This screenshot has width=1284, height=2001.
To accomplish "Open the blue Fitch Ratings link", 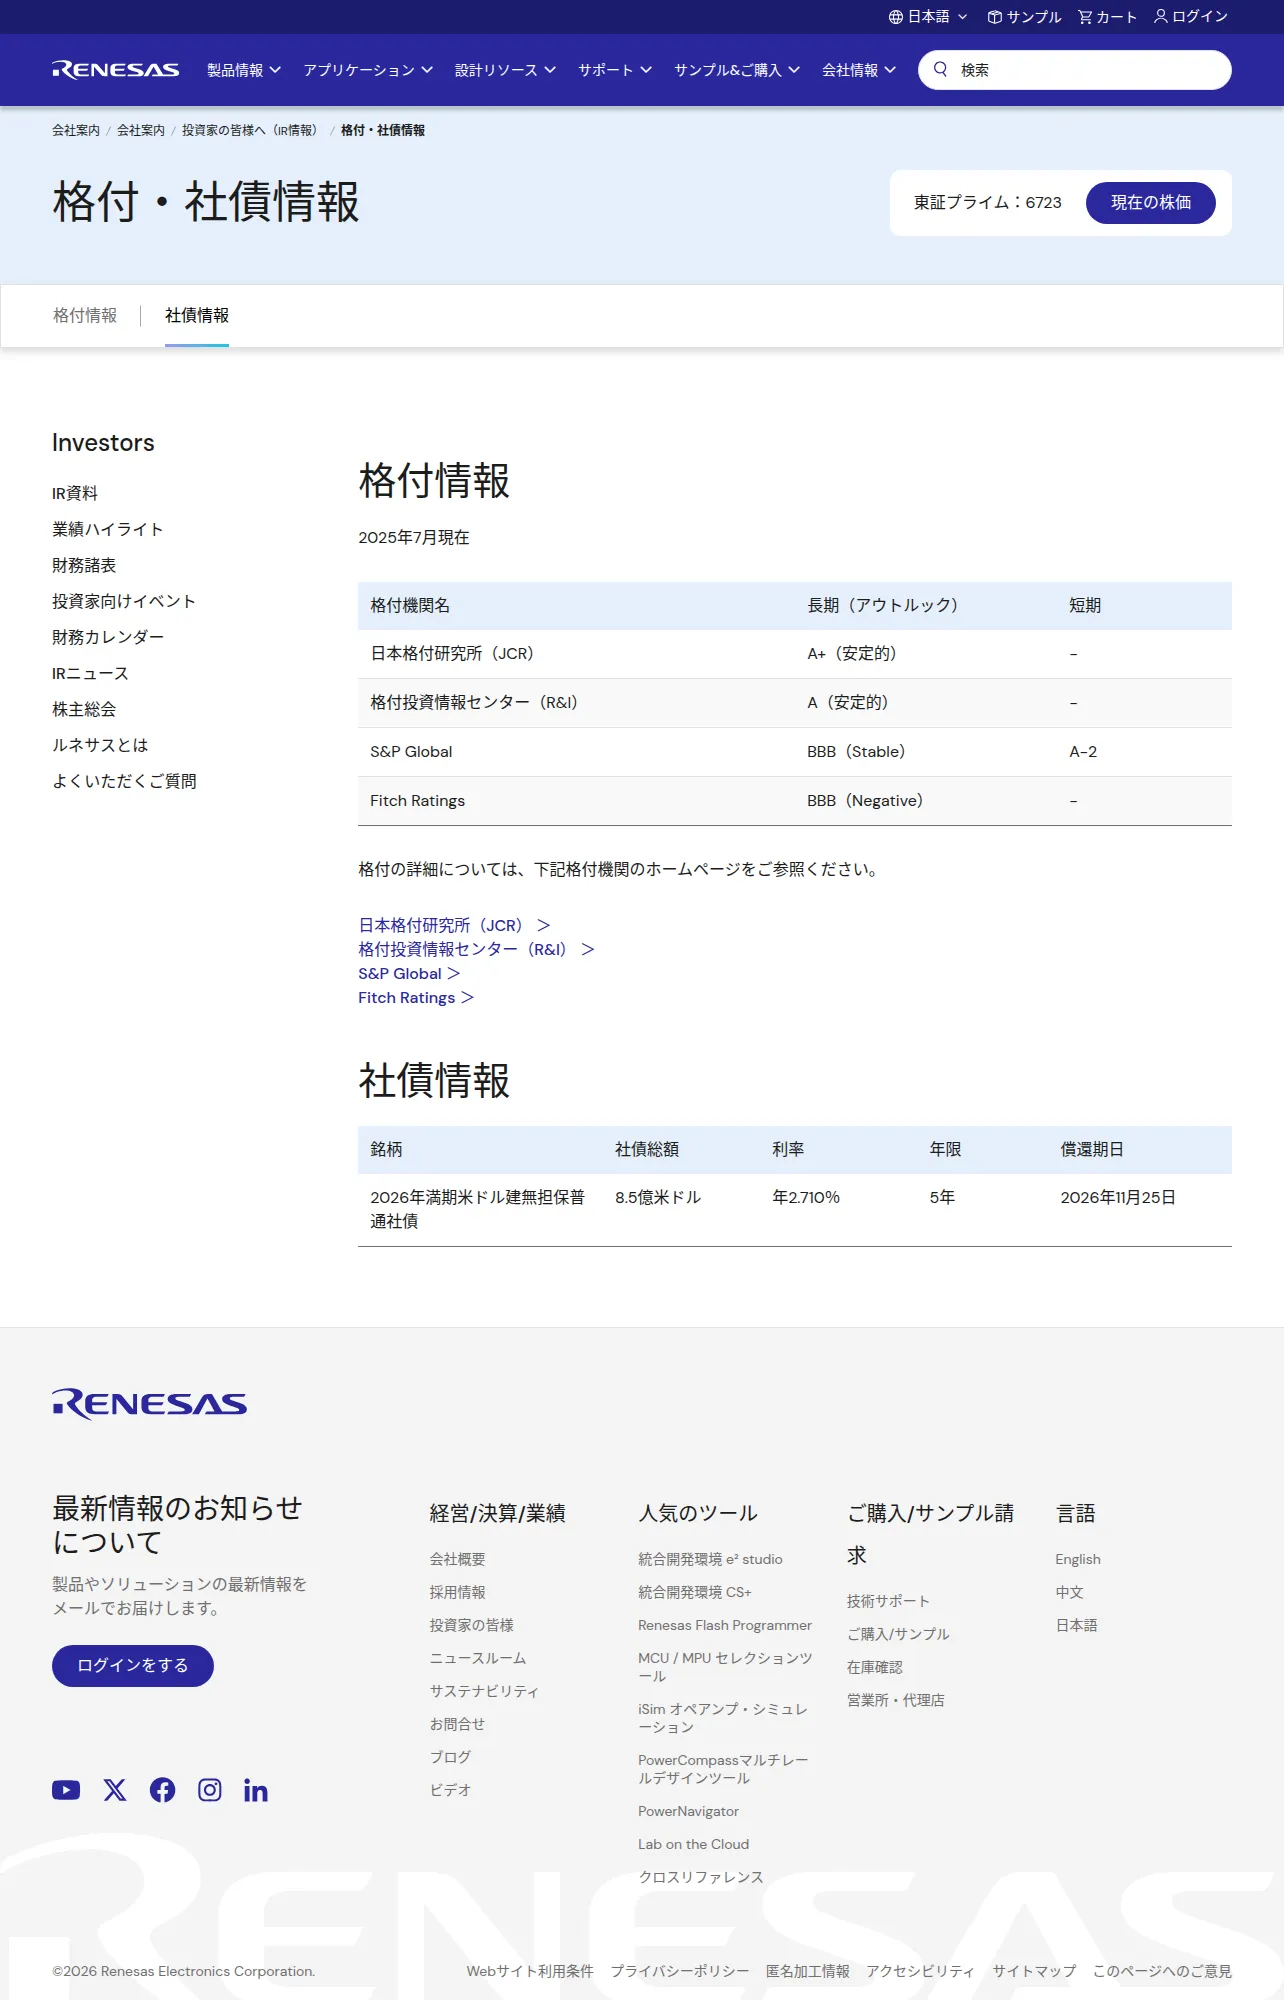I will pos(416,998).
